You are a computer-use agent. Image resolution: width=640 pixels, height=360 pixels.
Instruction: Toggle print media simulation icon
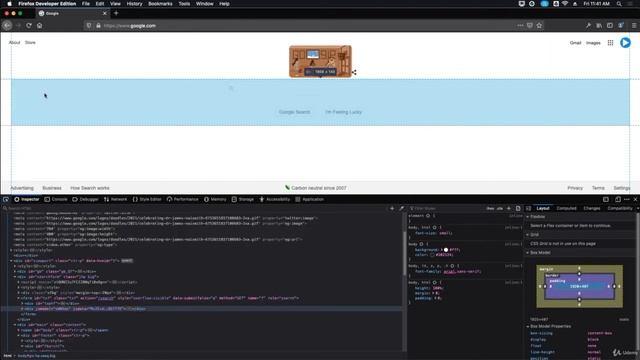pyautogui.click(x=518, y=209)
